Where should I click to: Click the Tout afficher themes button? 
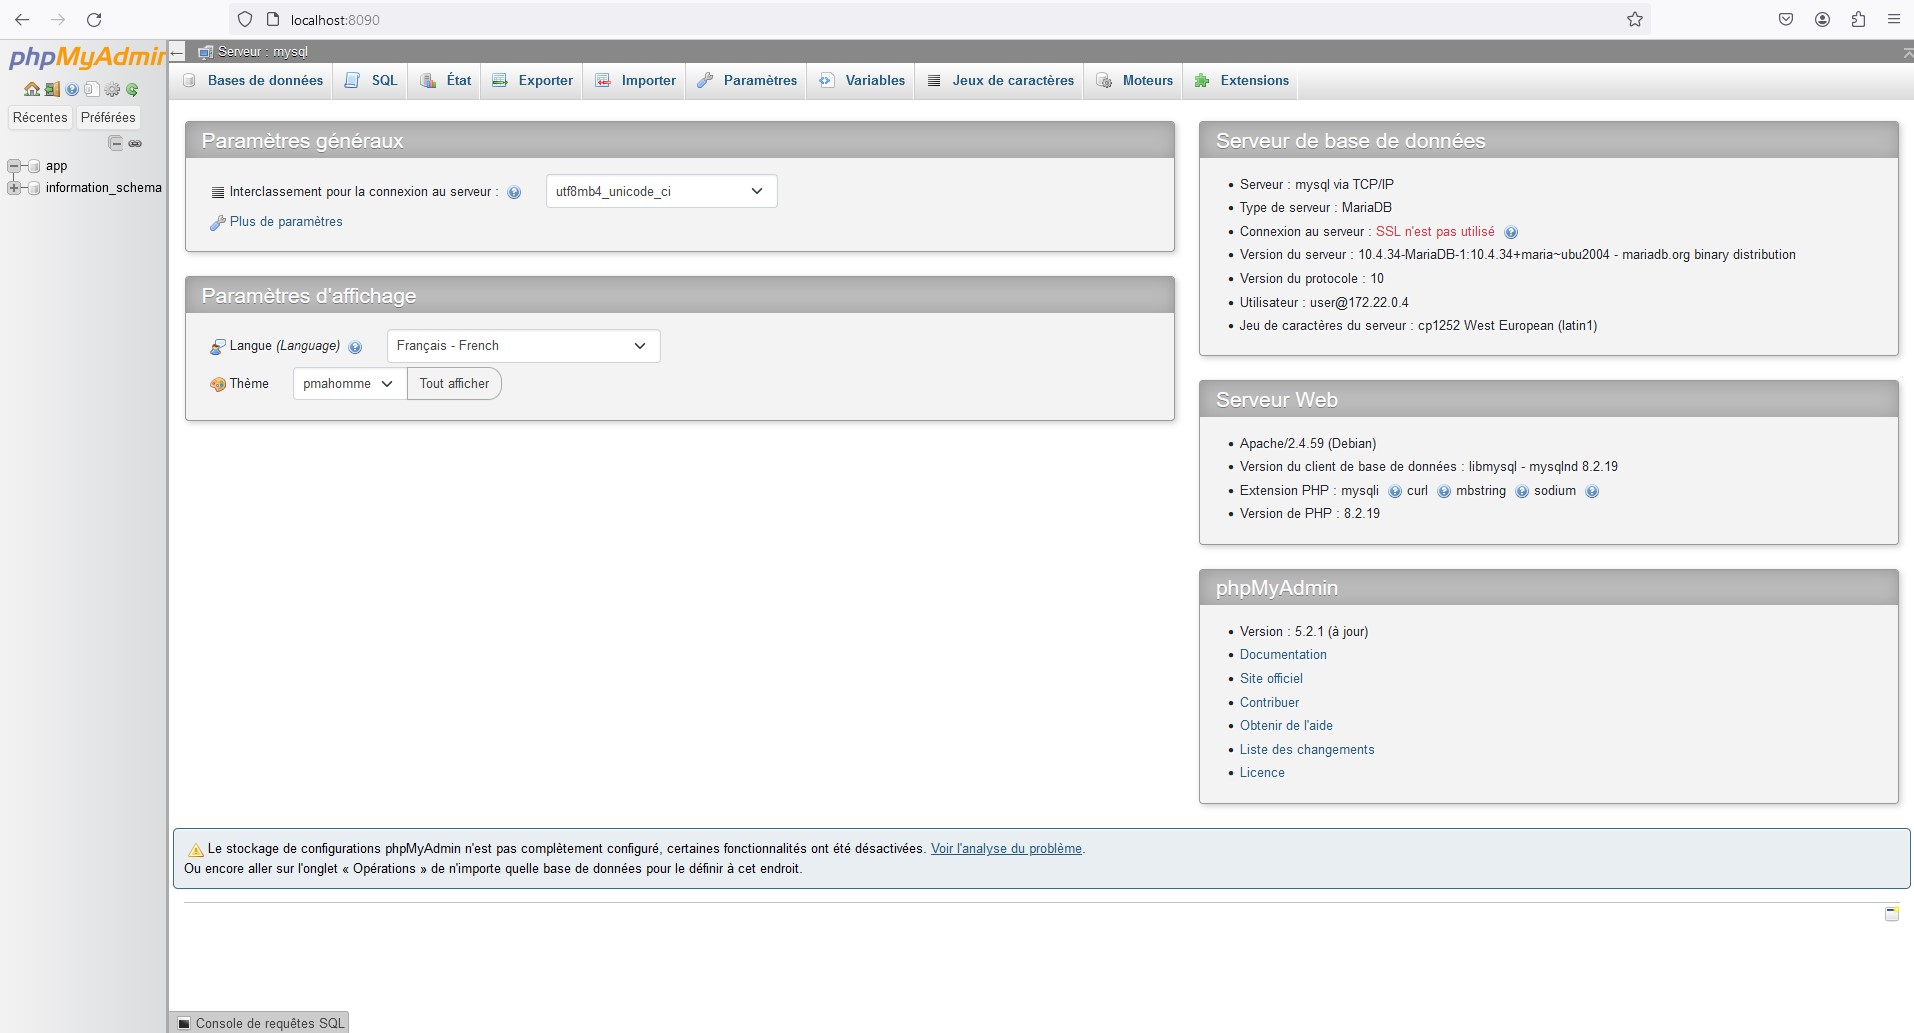click(454, 384)
